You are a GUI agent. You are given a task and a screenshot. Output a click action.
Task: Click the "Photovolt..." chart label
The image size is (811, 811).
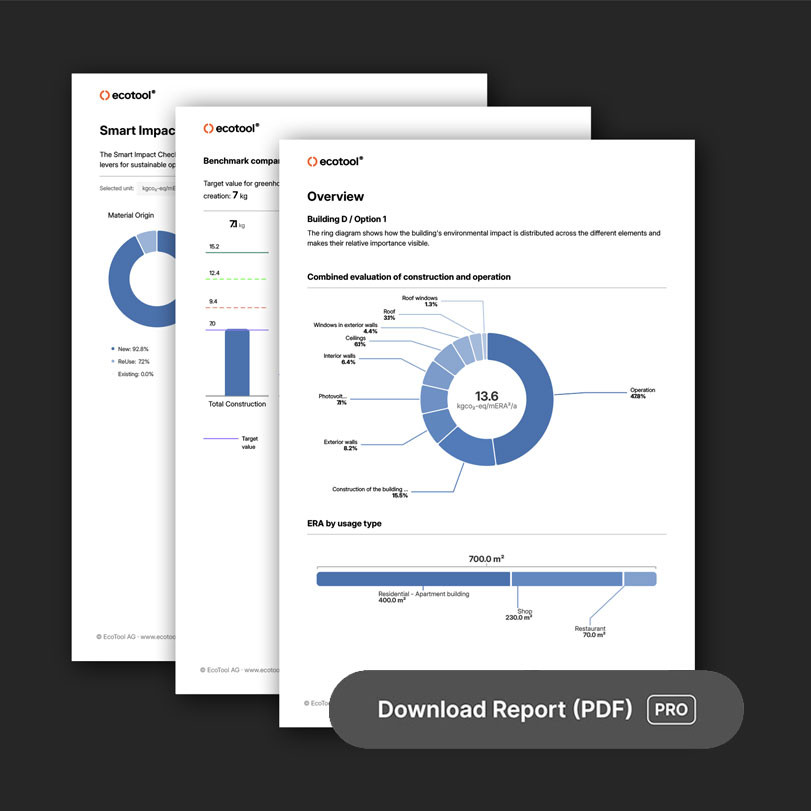(332, 396)
